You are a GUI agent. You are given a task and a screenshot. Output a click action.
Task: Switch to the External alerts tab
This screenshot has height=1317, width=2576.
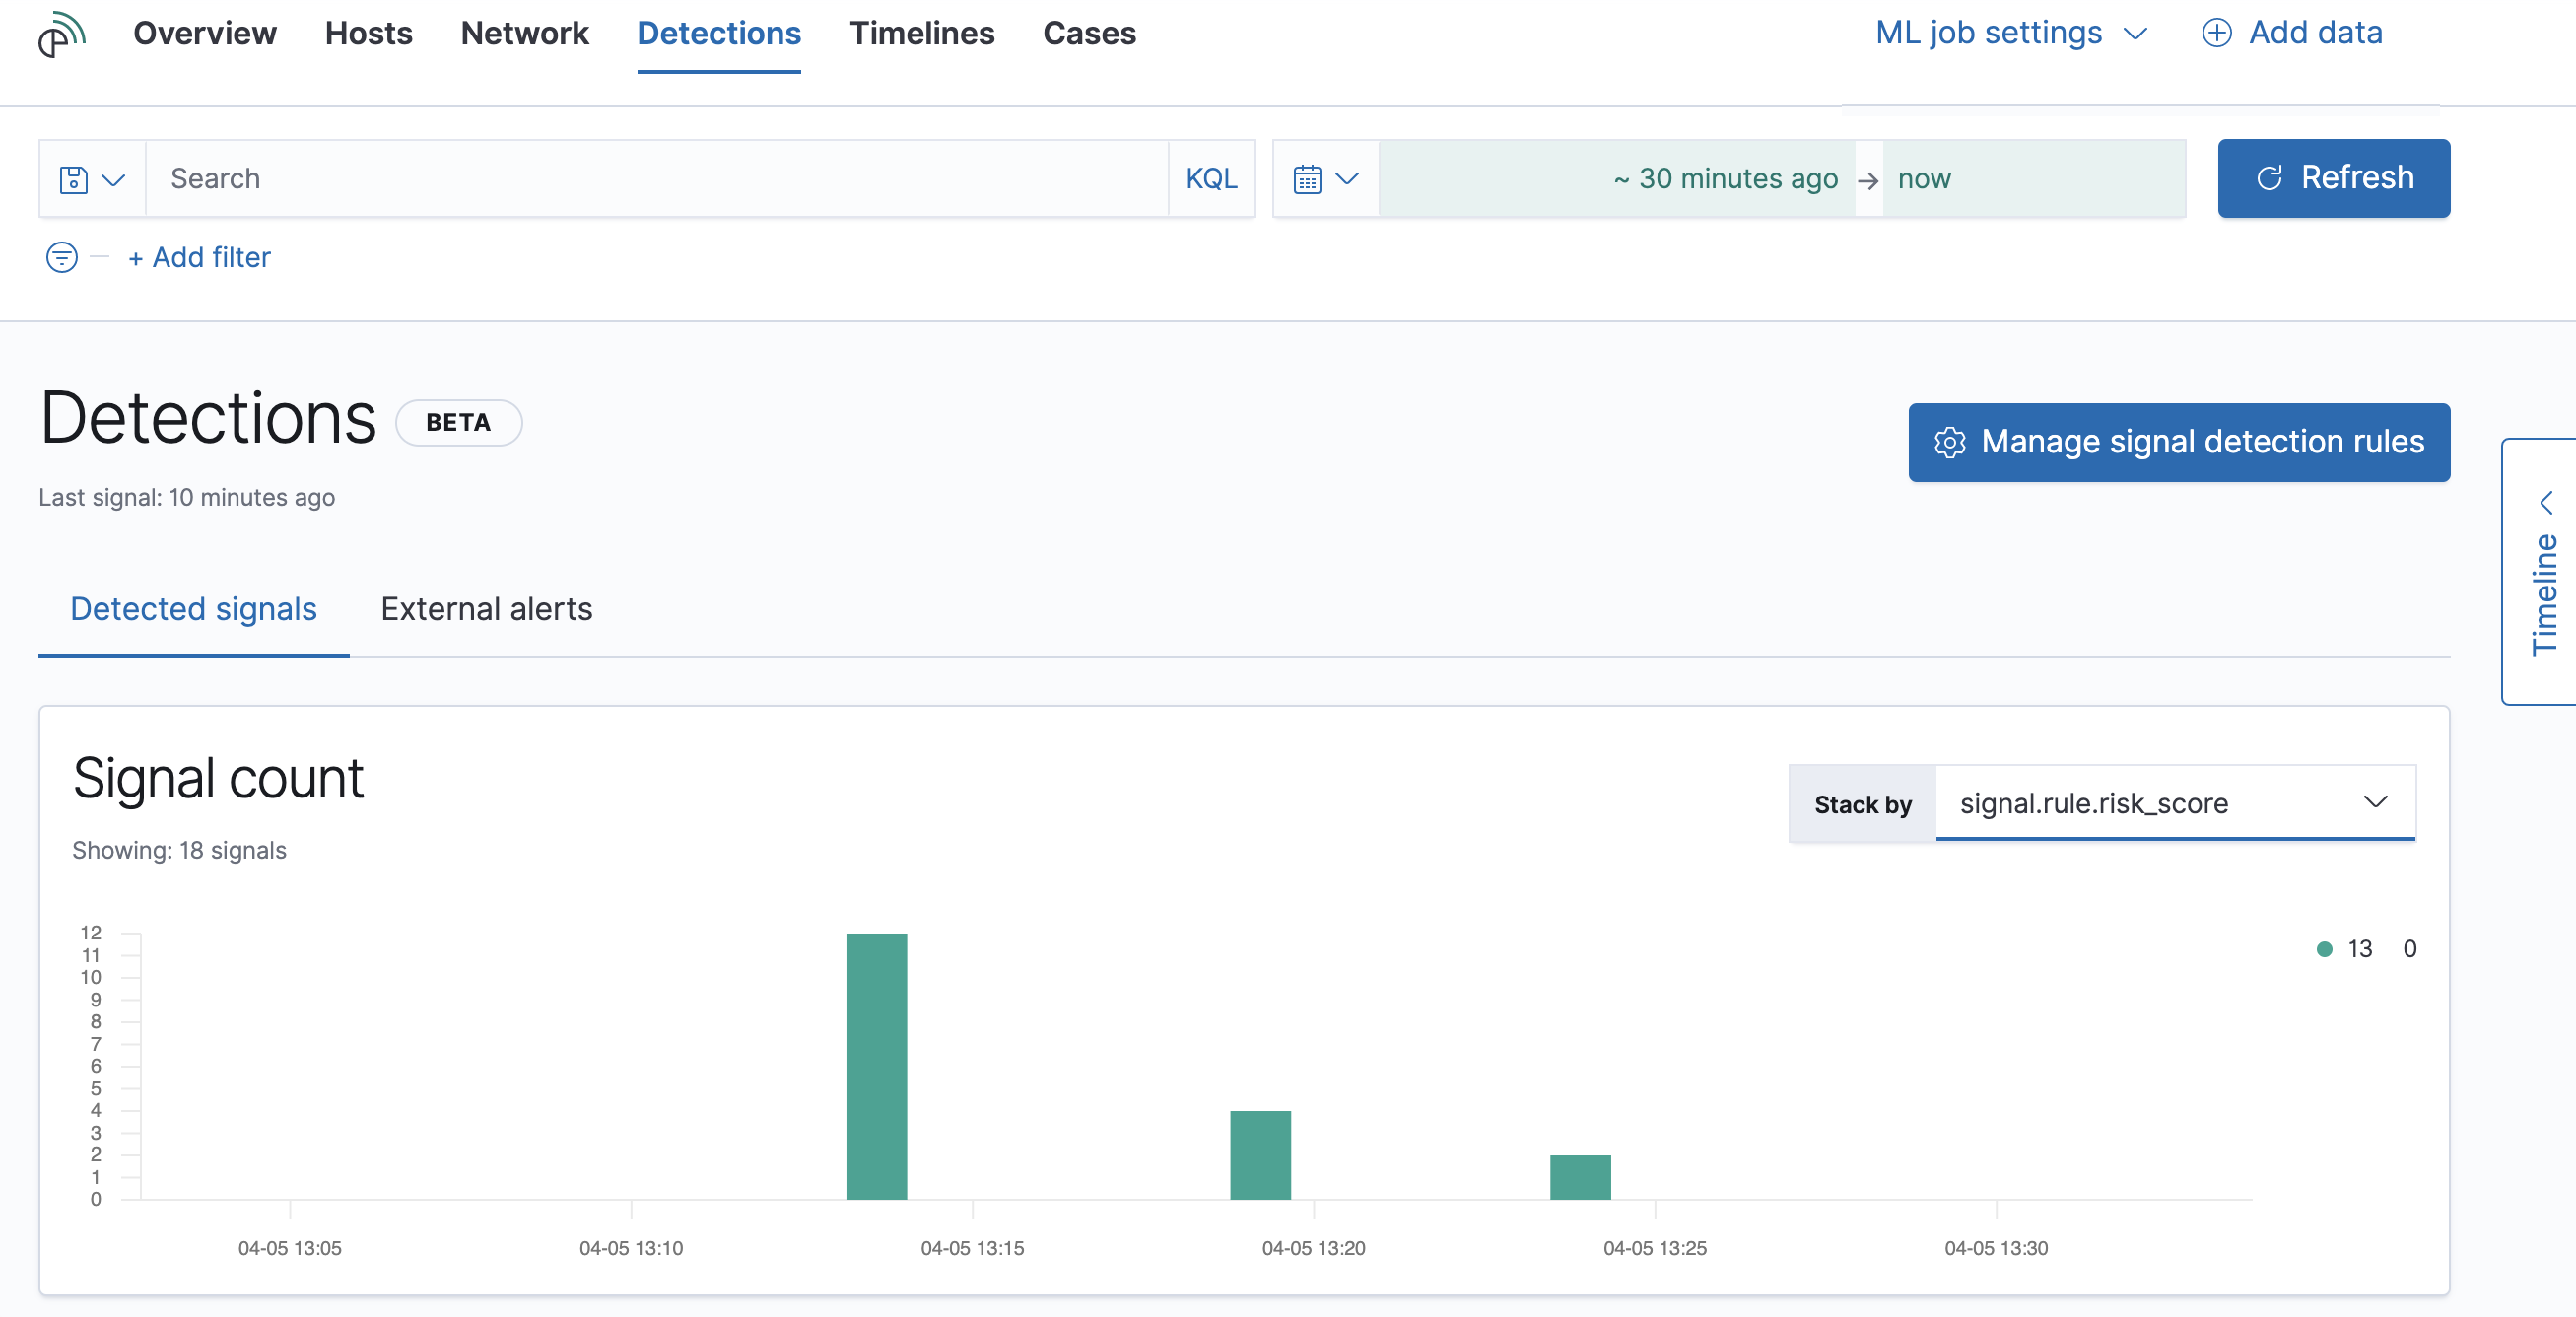486,608
